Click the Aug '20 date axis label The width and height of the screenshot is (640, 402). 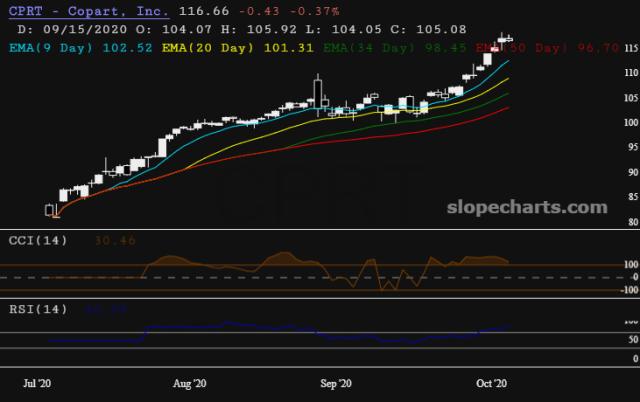[x=189, y=383]
